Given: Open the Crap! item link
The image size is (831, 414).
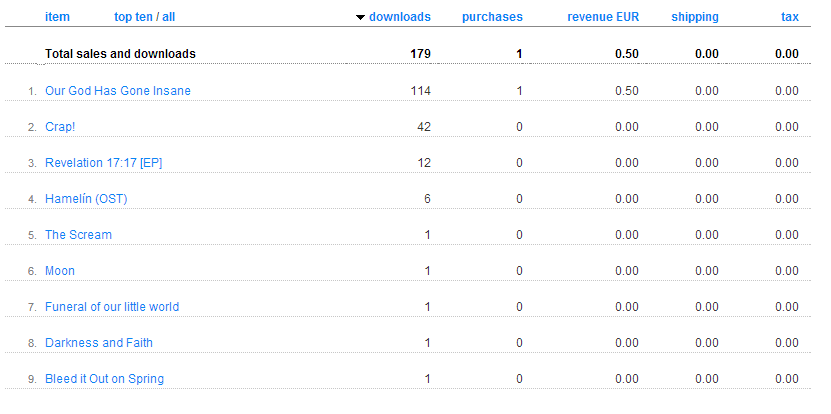Looking at the screenshot, I should point(61,127).
